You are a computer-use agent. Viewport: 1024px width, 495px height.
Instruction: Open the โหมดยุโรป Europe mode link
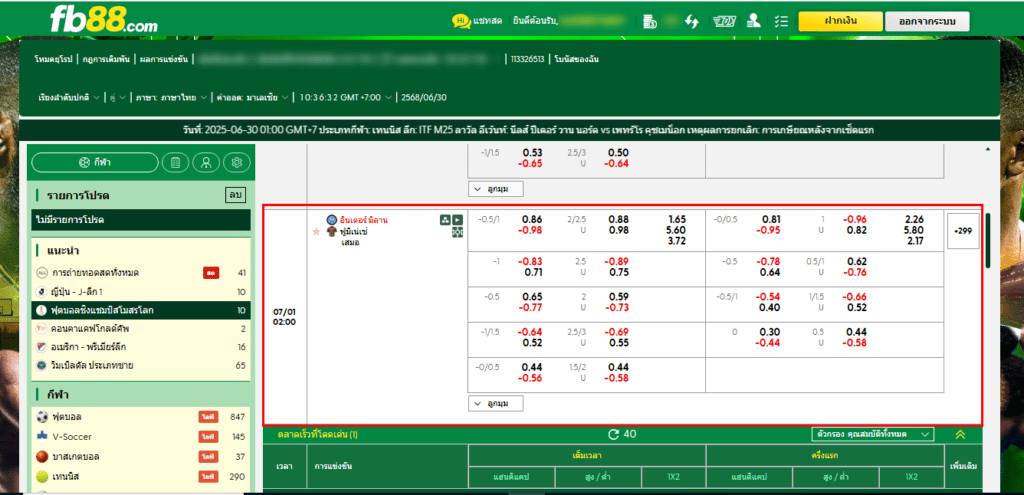tap(54, 59)
